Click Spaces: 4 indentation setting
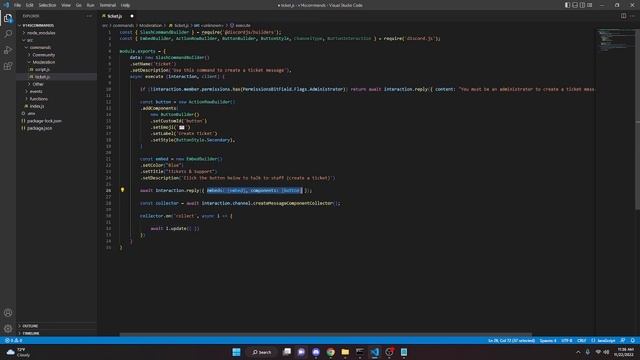The width and height of the screenshot is (640, 360). click(548, 340)
